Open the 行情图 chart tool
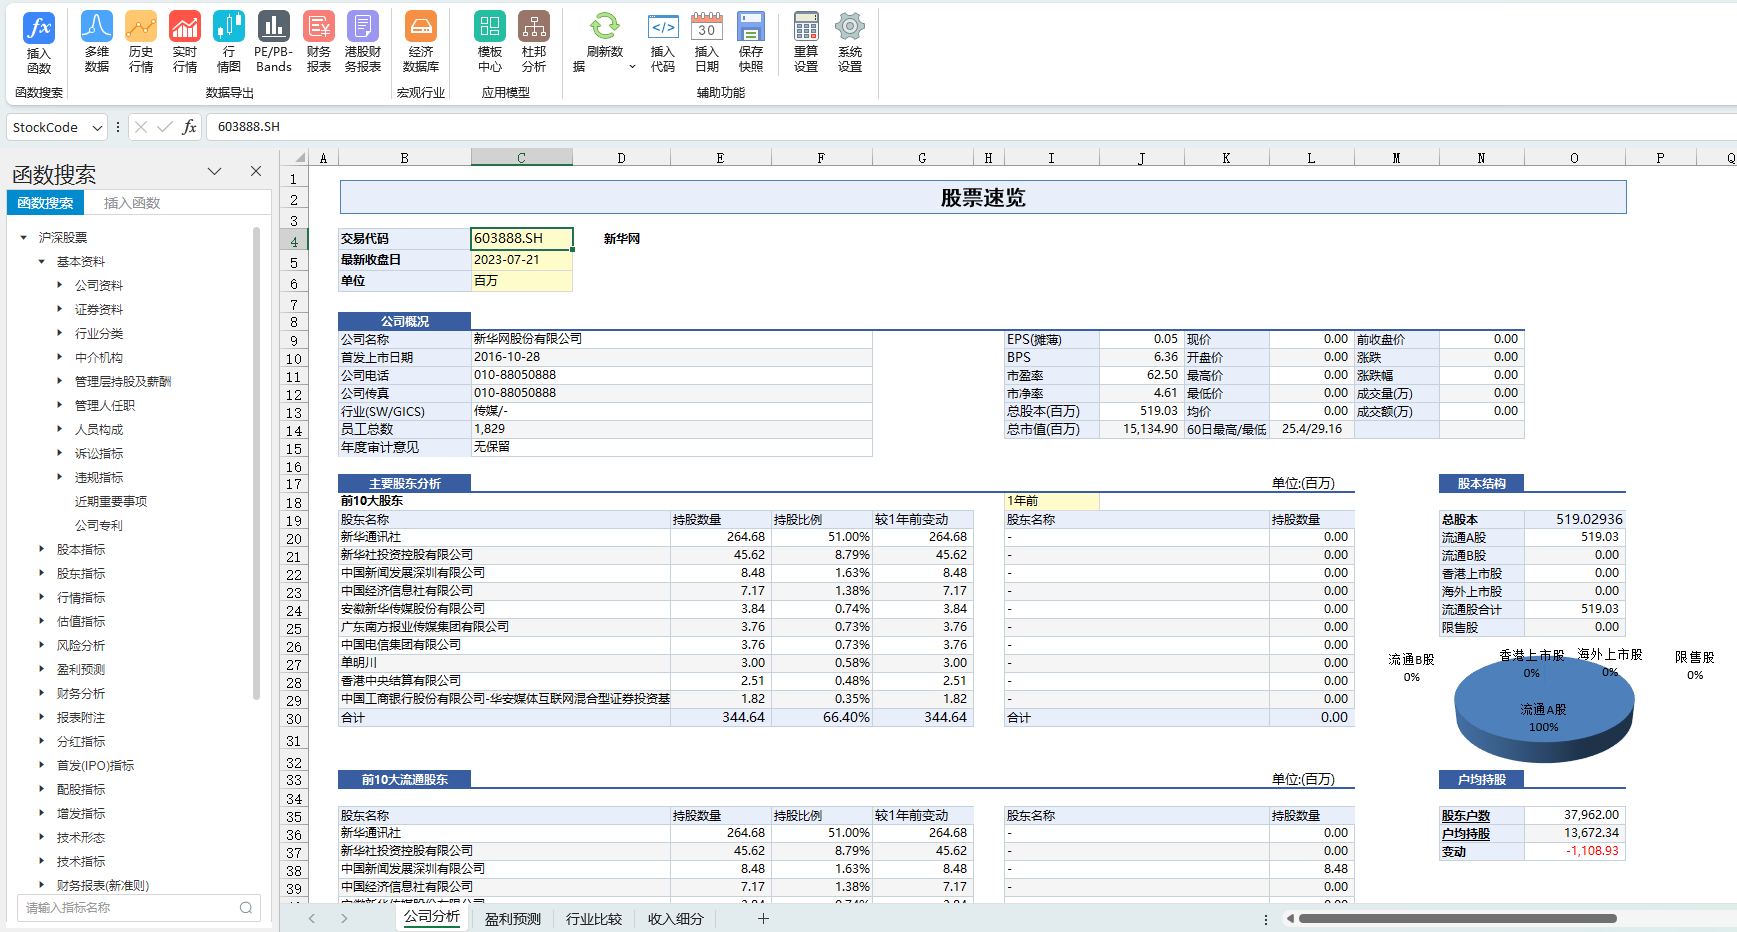This screenshot has height=932, width=1737. click(x=229, y=43)
